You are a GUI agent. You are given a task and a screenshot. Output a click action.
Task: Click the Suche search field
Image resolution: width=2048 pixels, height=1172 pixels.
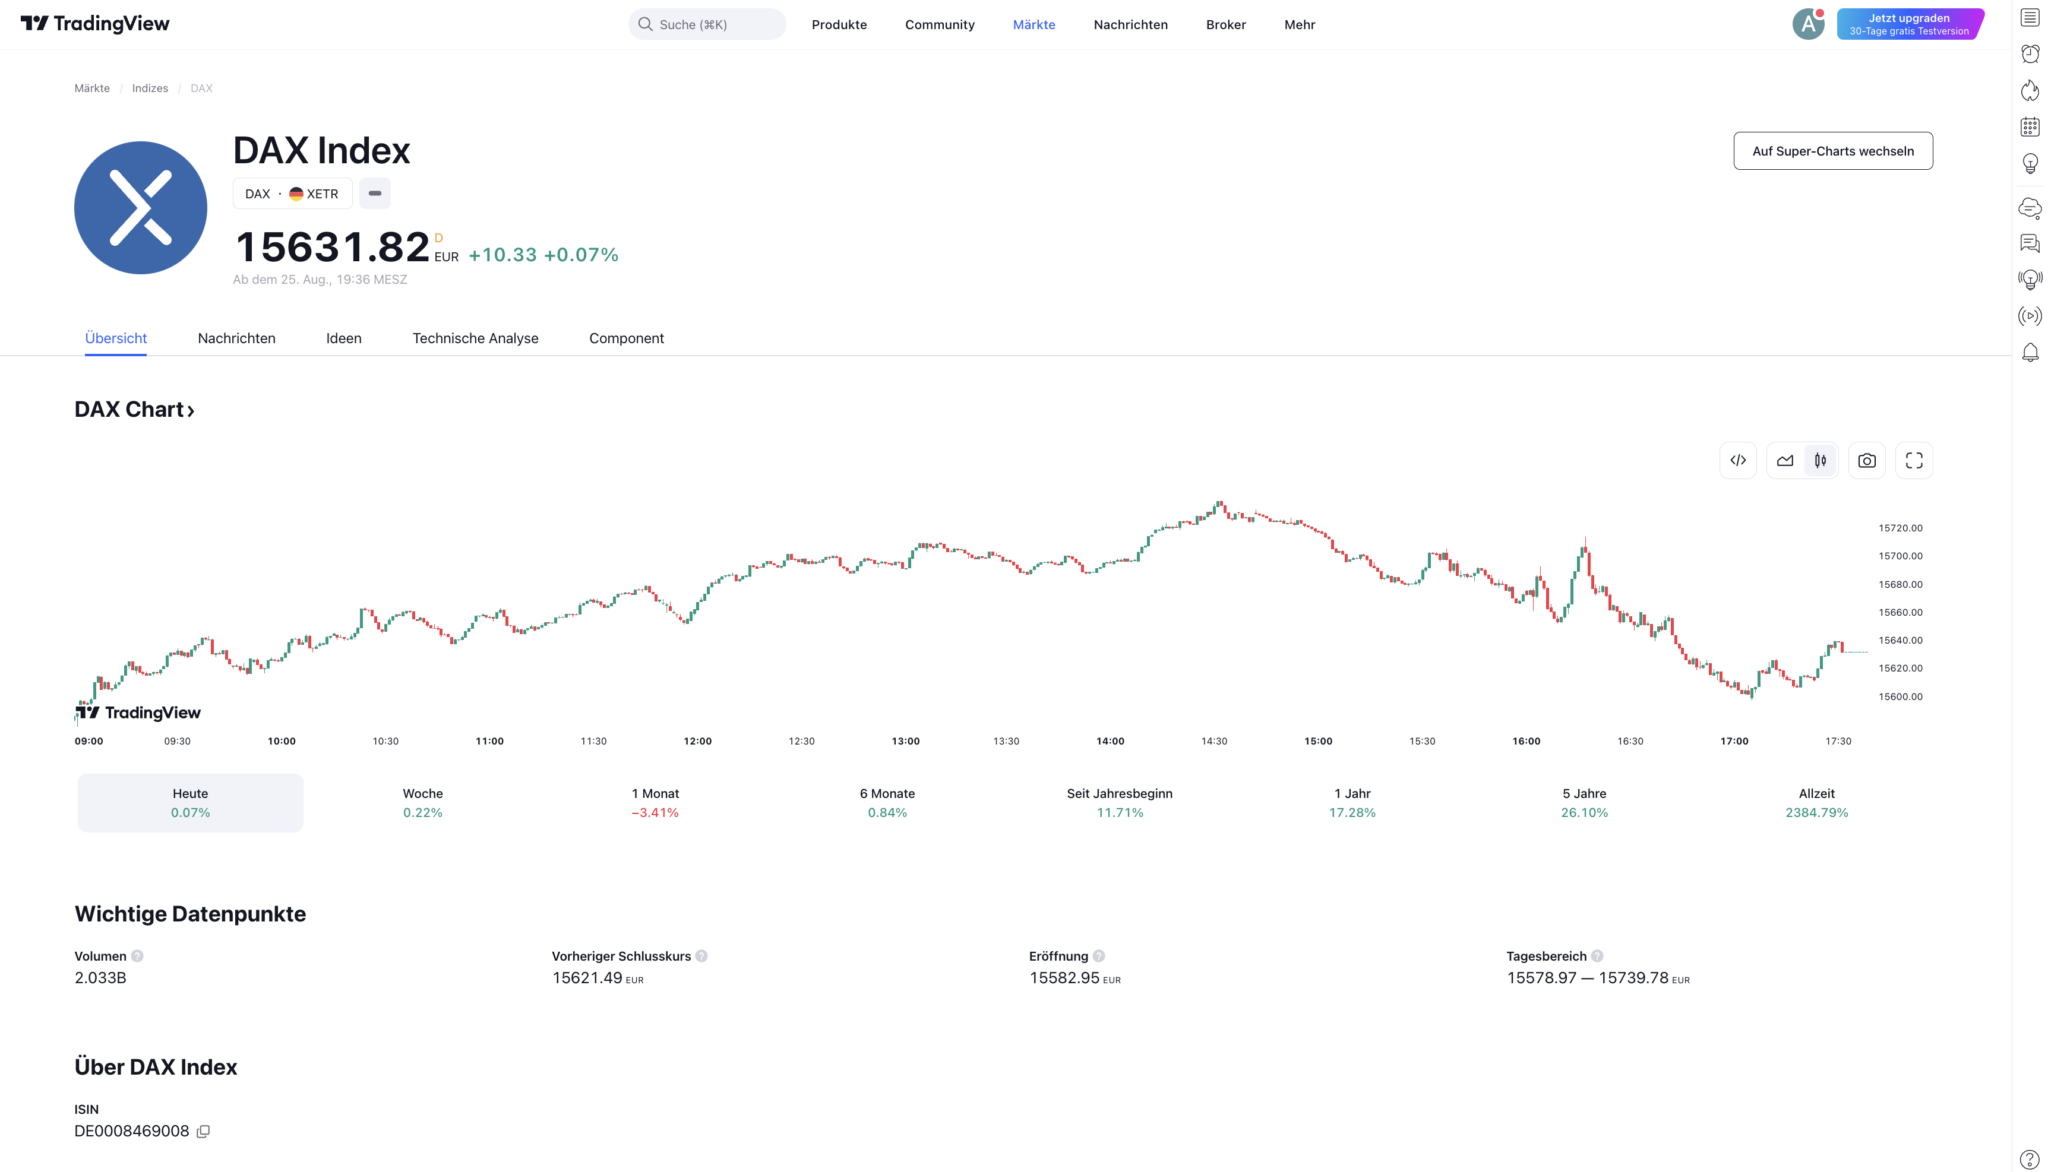point(707,23)
